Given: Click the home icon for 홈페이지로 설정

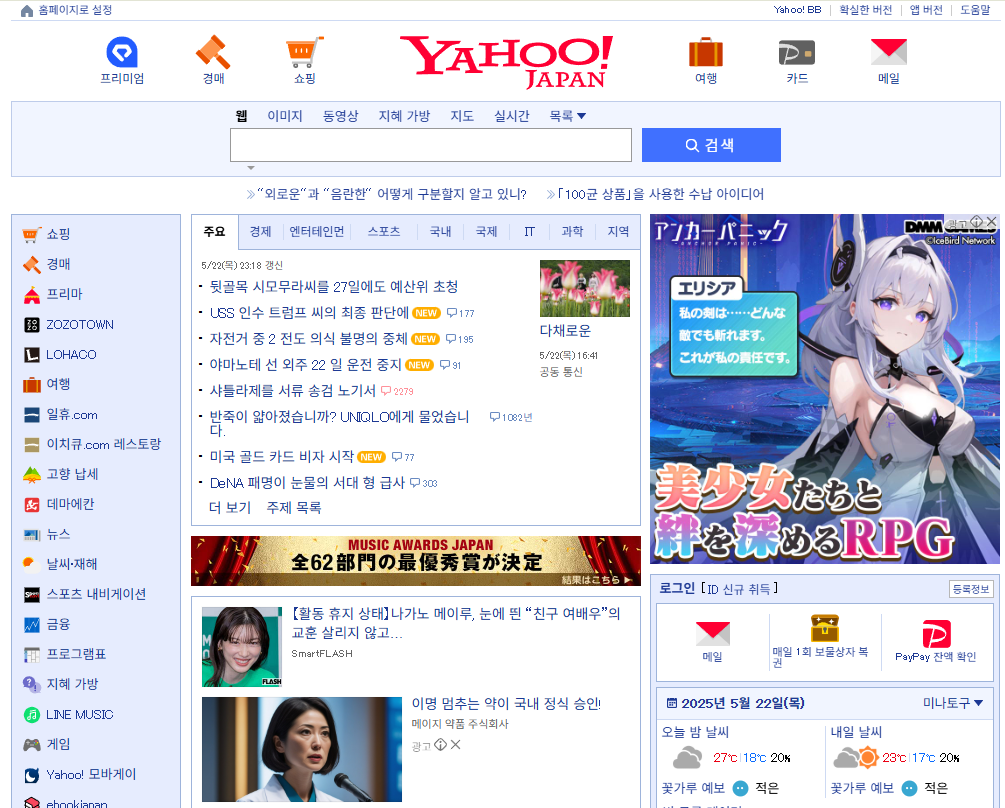Looking at the screenshot, I should click(27, 11).
